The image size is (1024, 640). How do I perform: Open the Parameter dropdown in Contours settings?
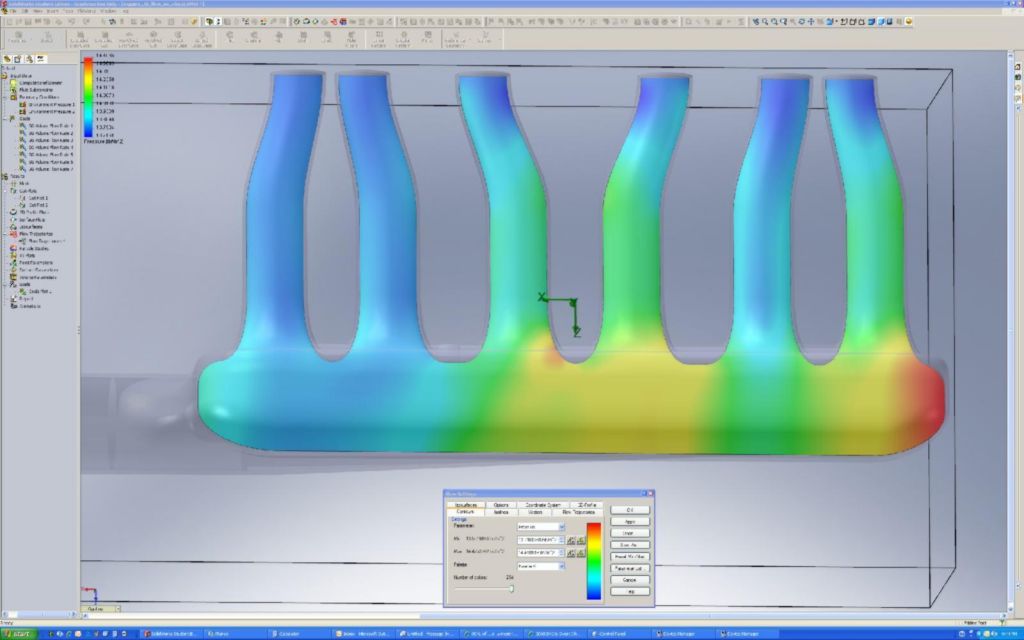[561, 527]
